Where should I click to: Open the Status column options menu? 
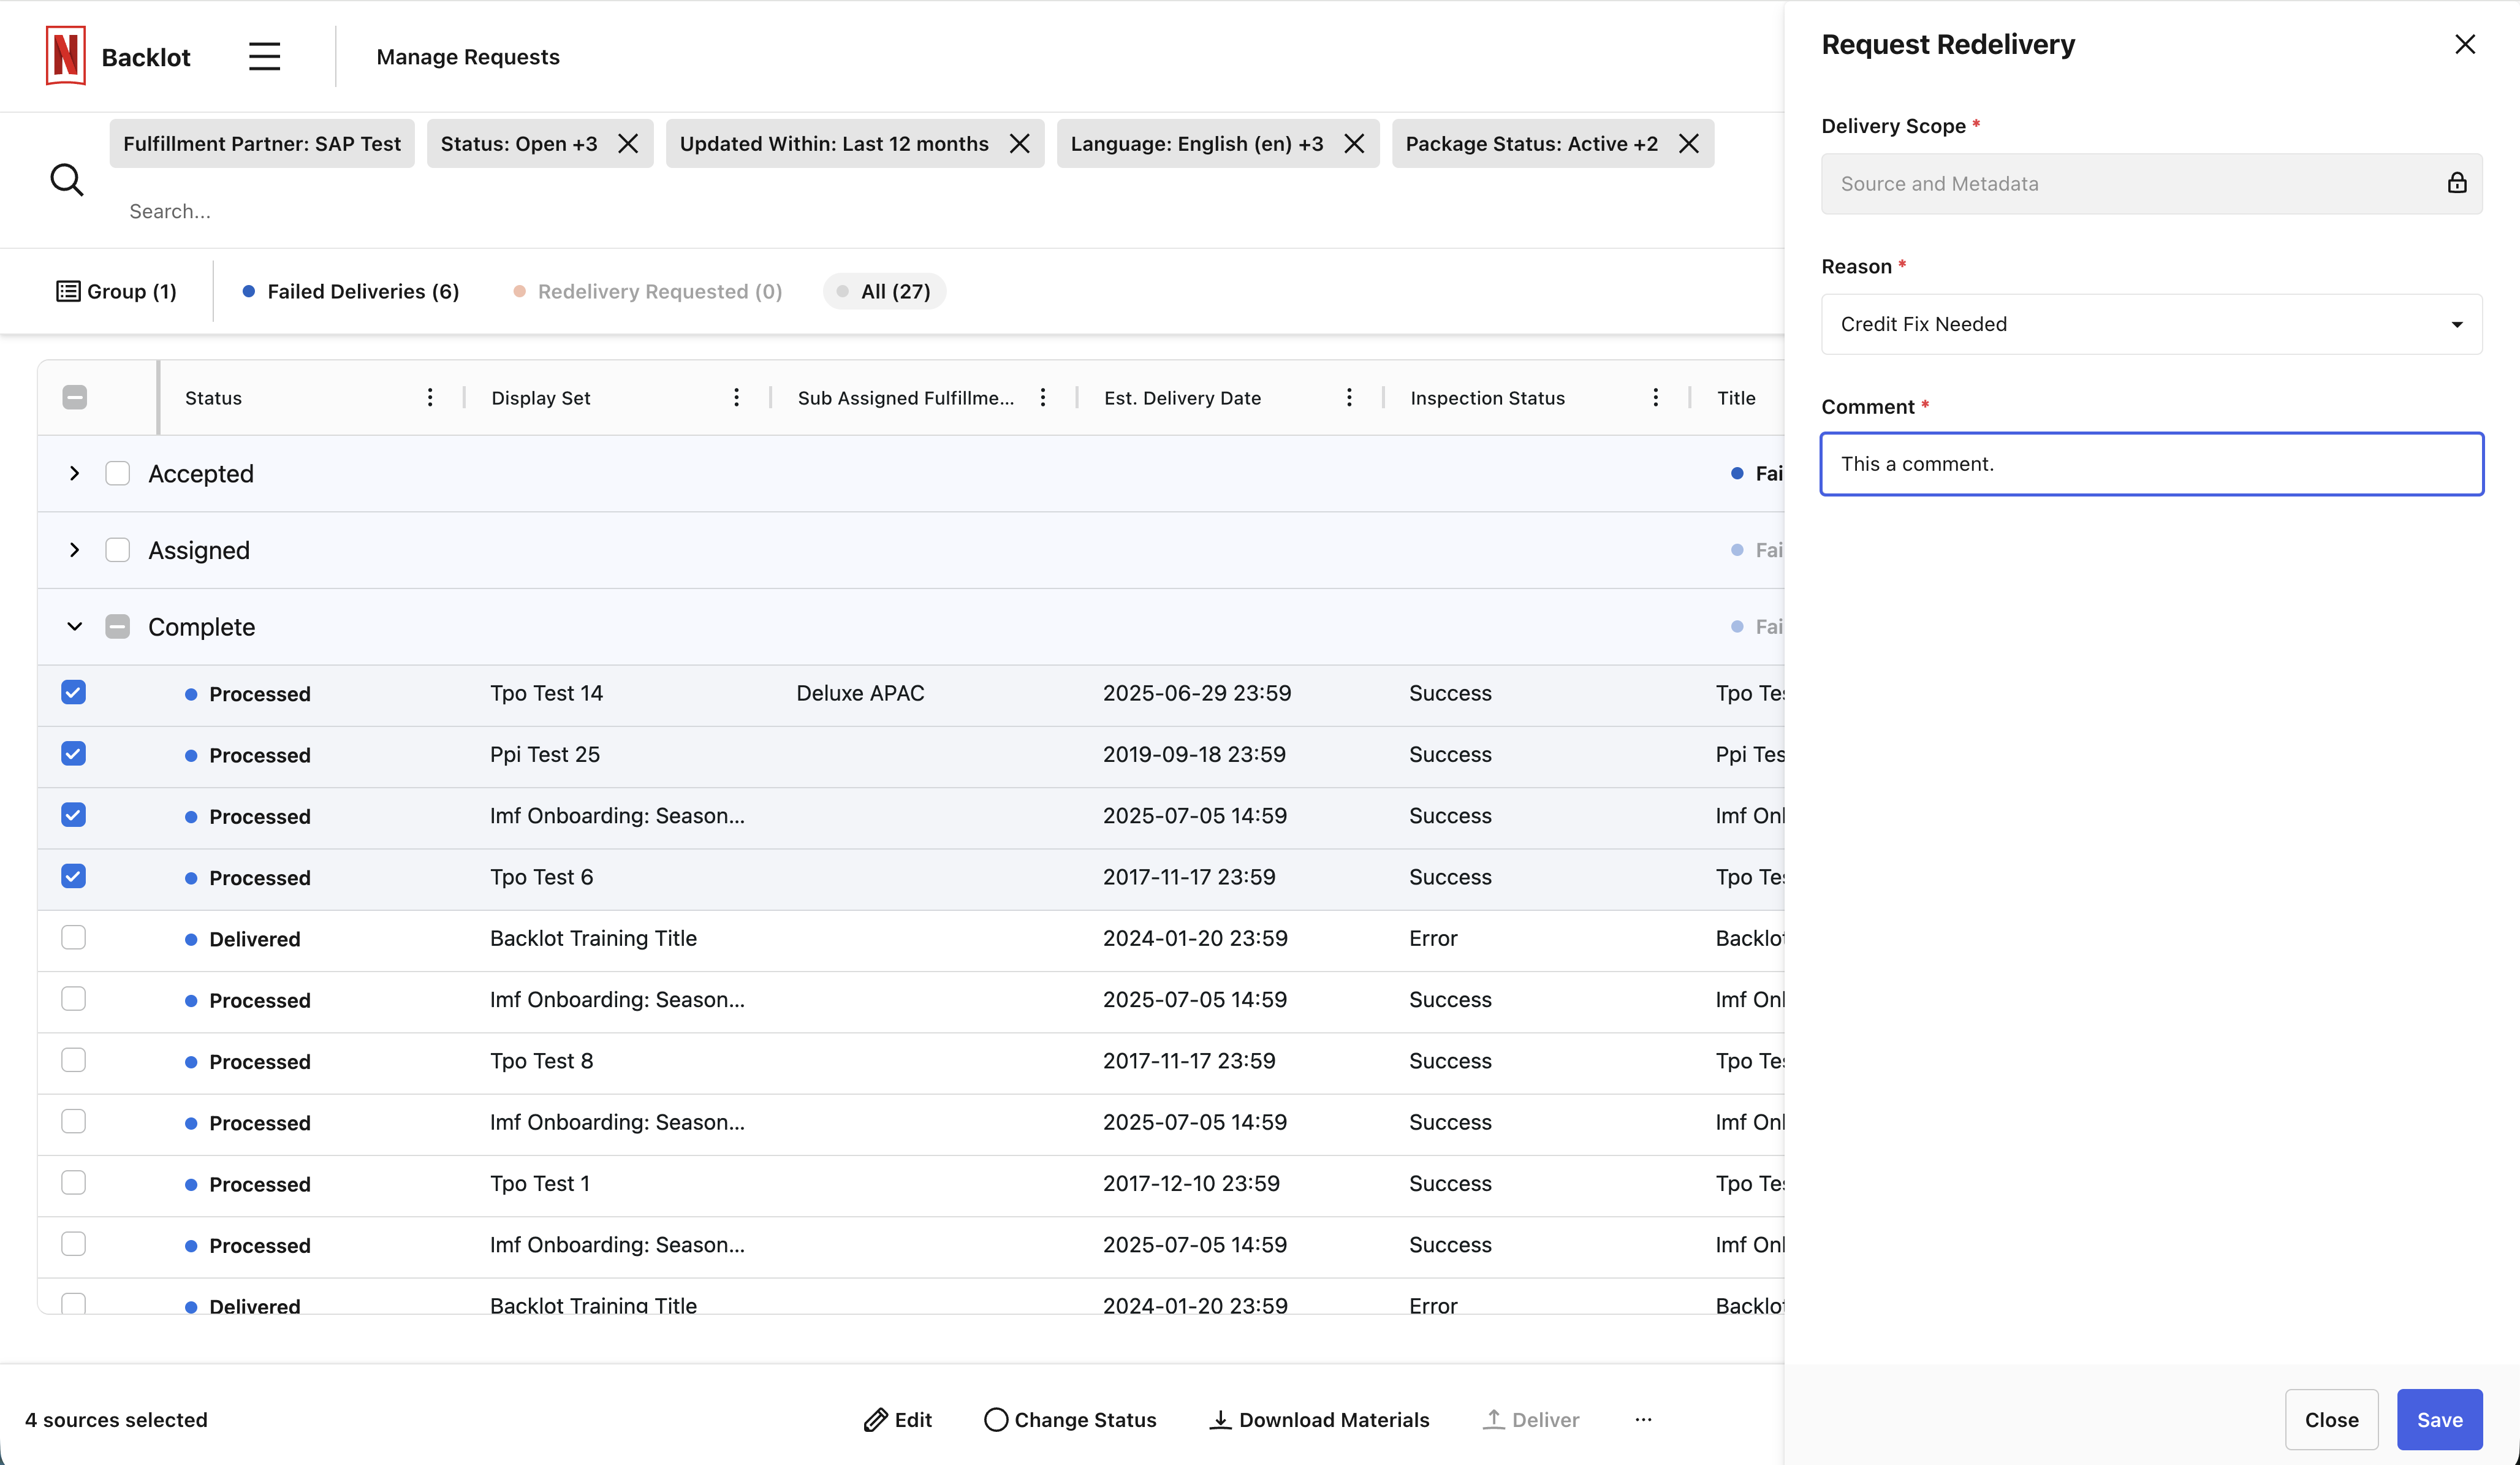430,398
